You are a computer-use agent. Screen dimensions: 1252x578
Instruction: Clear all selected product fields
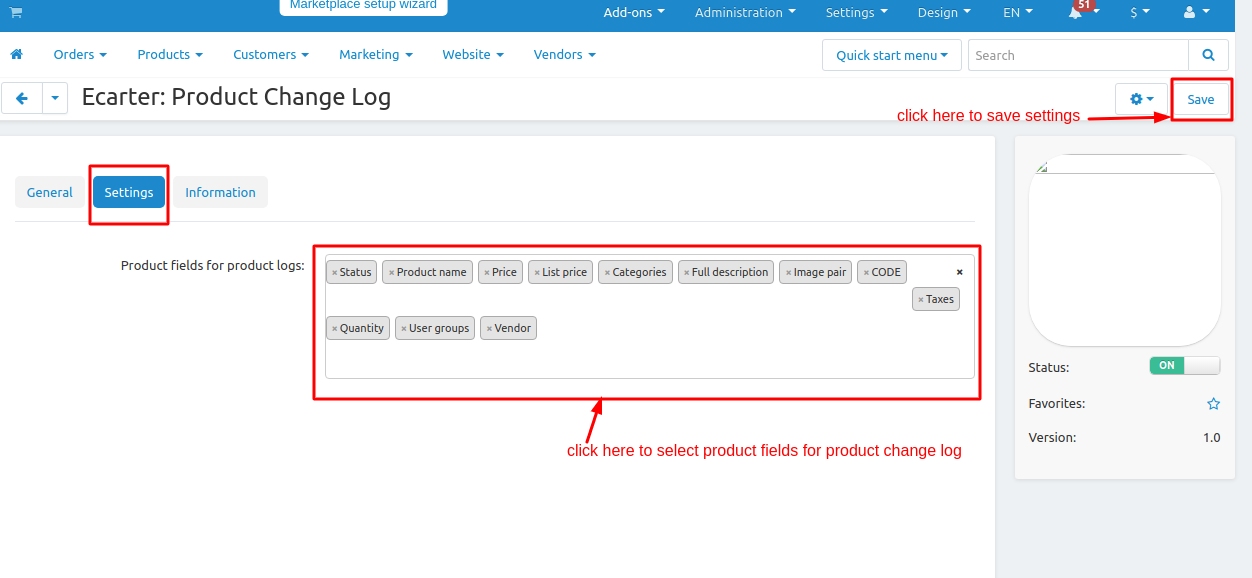point(960,272)
